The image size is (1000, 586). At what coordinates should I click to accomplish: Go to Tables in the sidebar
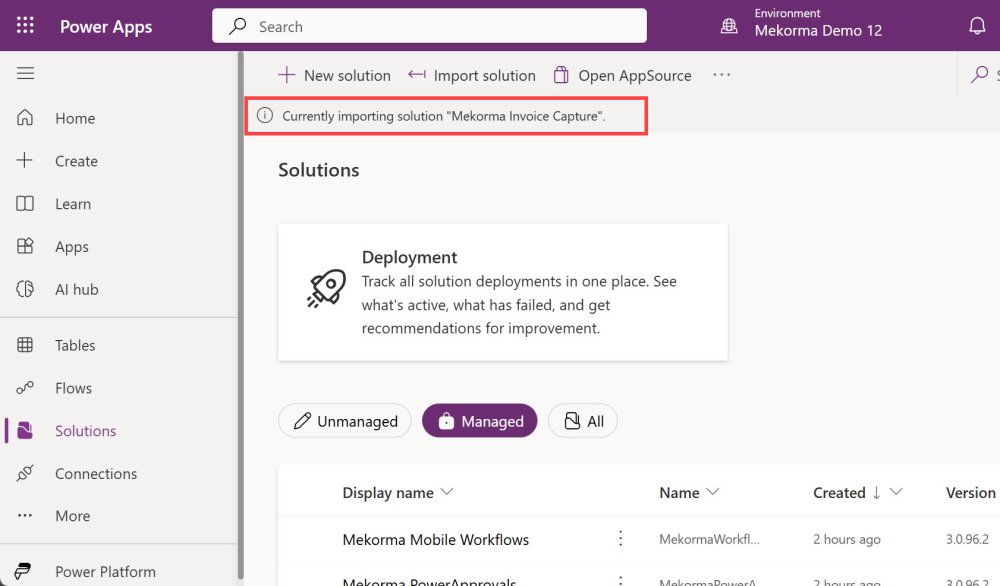(75, 345)
